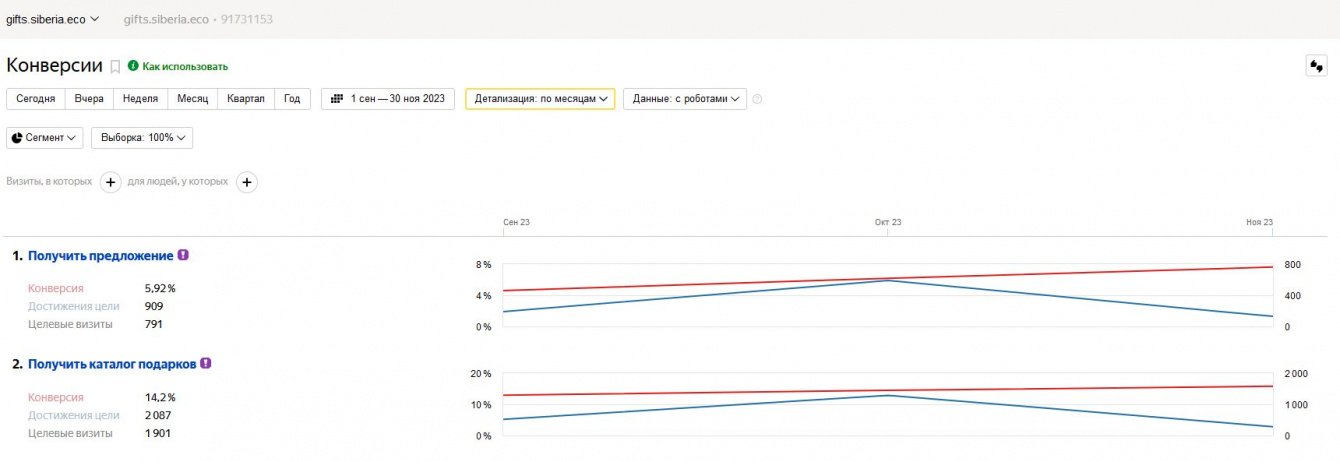Open the Сегмент dropdown

(x=45, y=138)
